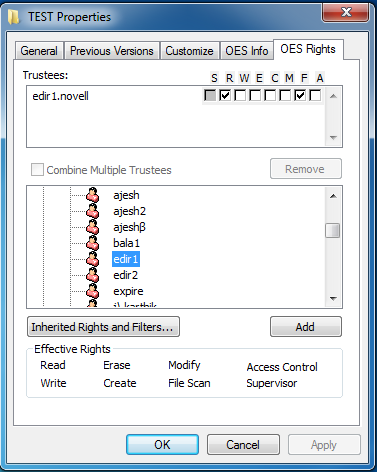Viewport: 377px width, 472px height.
Task: Click the File Scan effective right label
Action: (189, 383)
